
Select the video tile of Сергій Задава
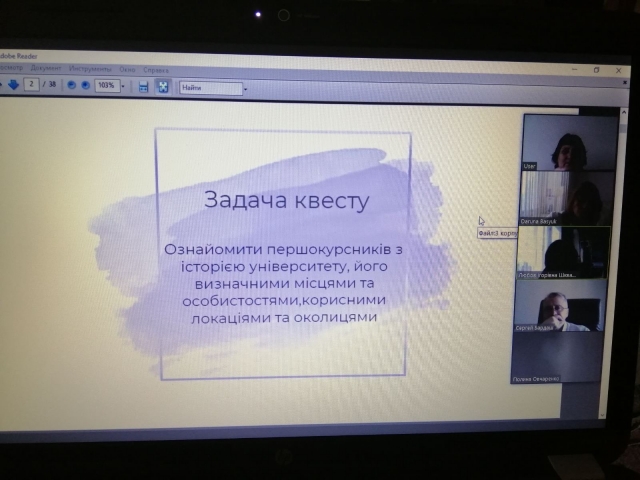pyautogui.click(x=559, y=305)
